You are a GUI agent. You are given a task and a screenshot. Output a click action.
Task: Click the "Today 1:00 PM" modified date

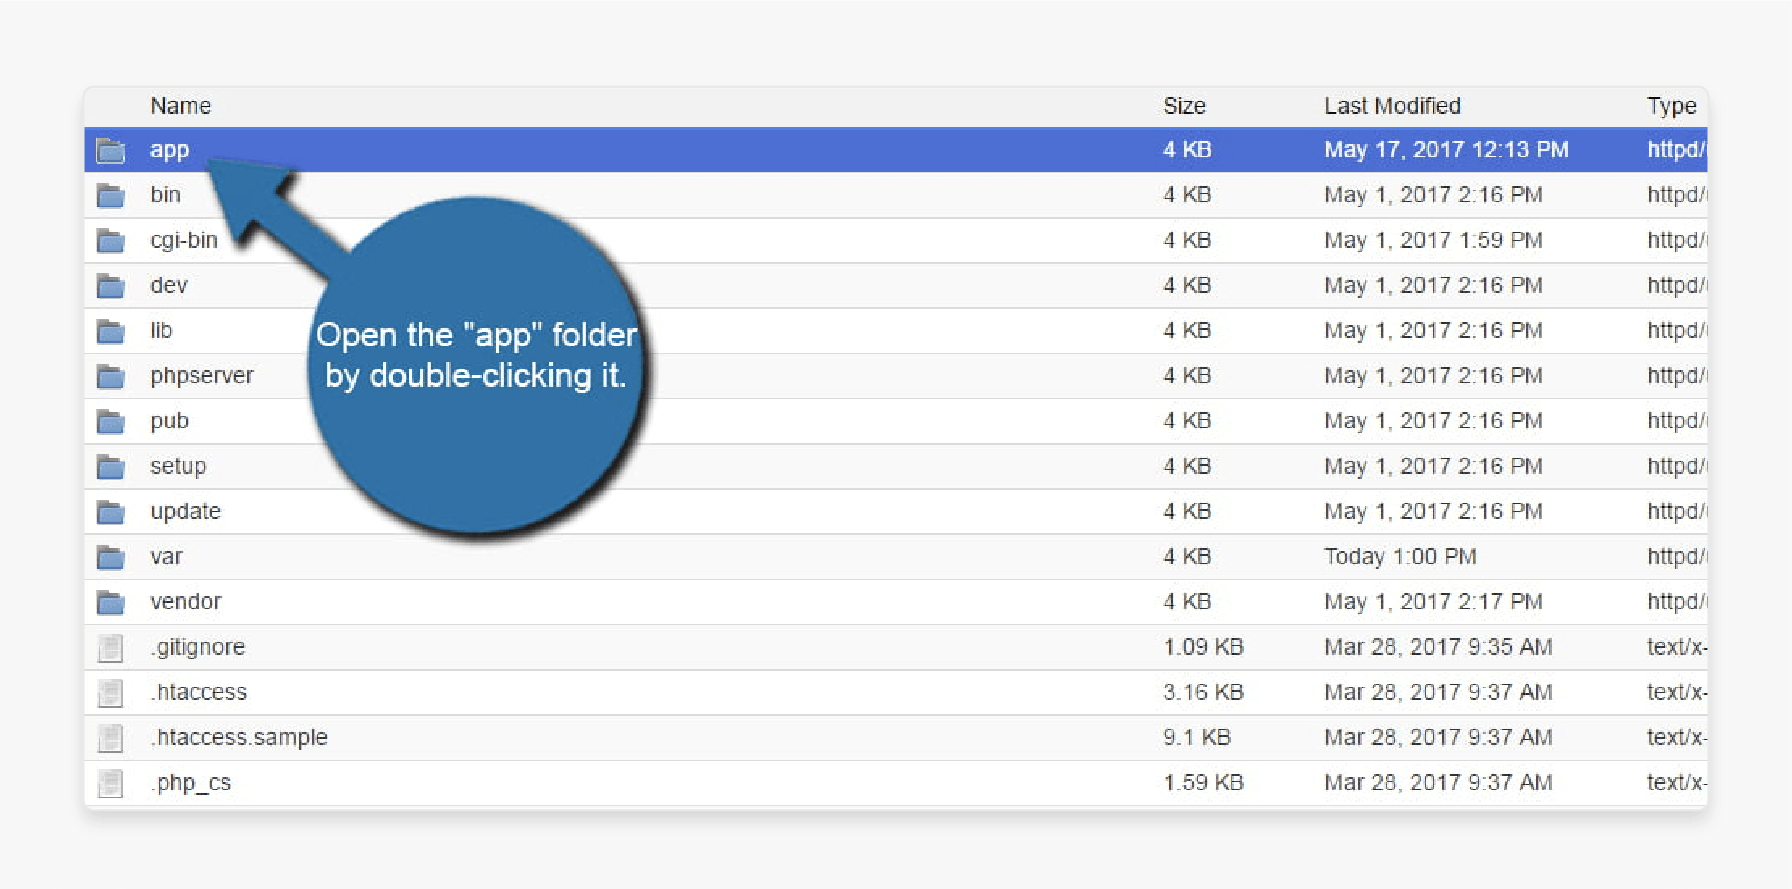click(x=1400, y=556)
